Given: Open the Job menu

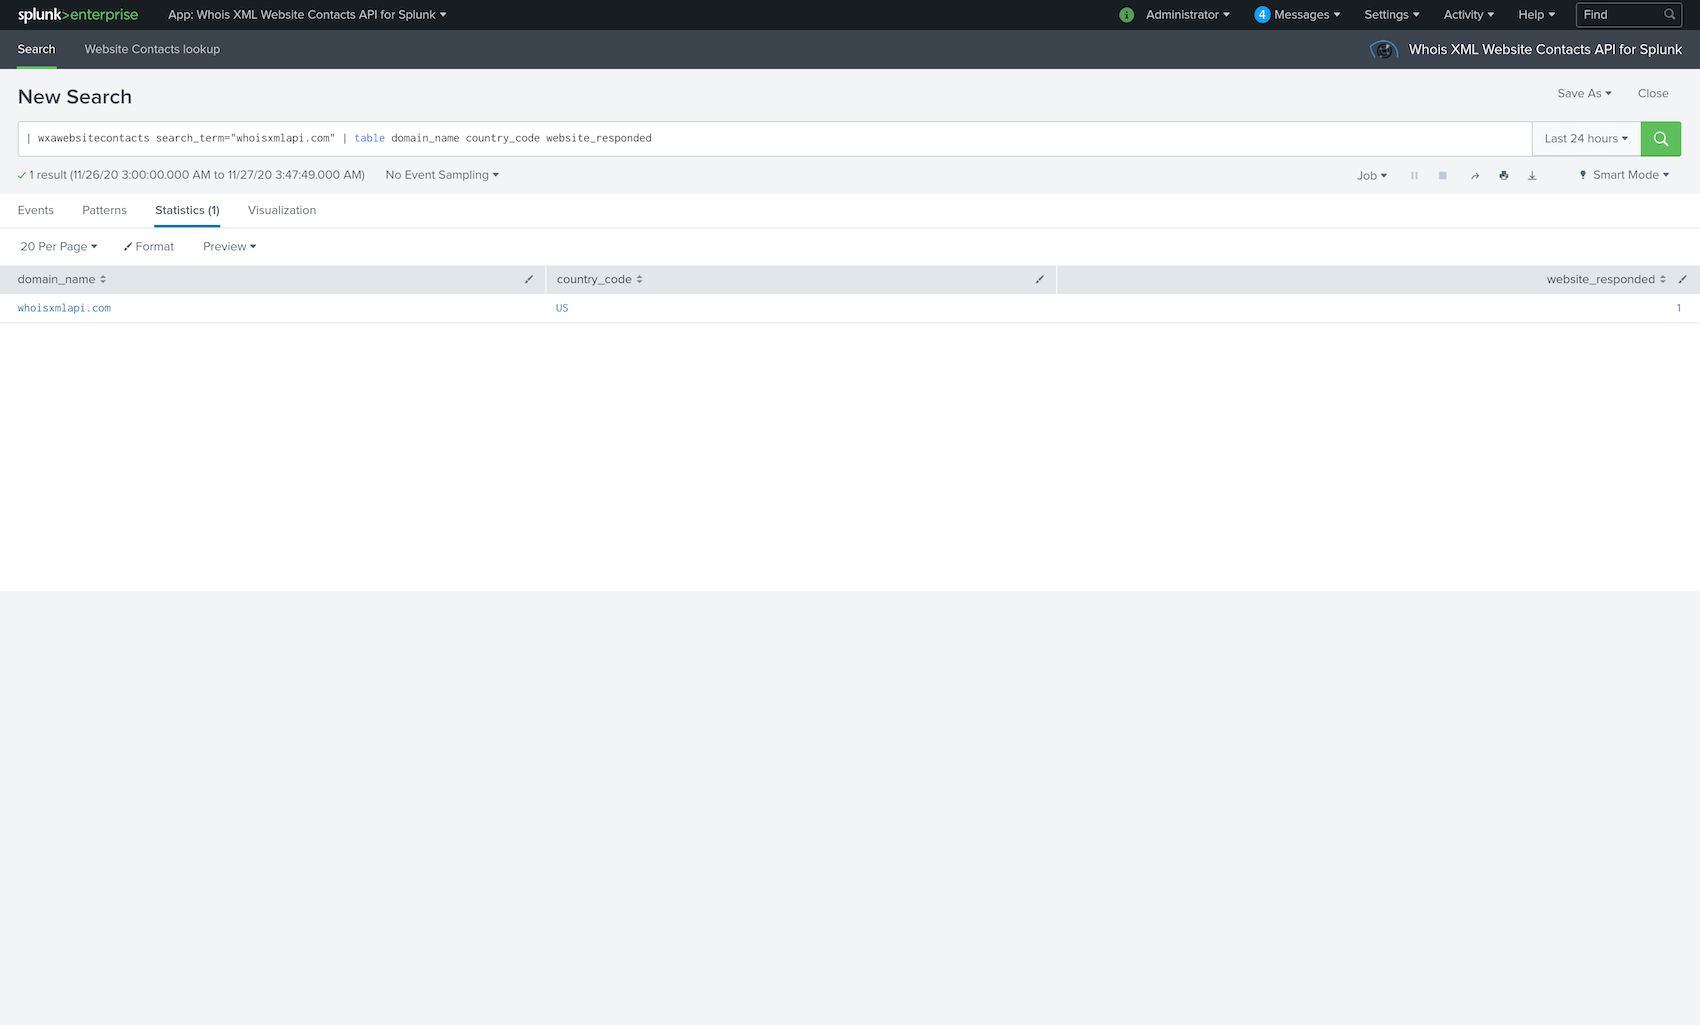Looking at the screenshot, I should click(1372, 175).
